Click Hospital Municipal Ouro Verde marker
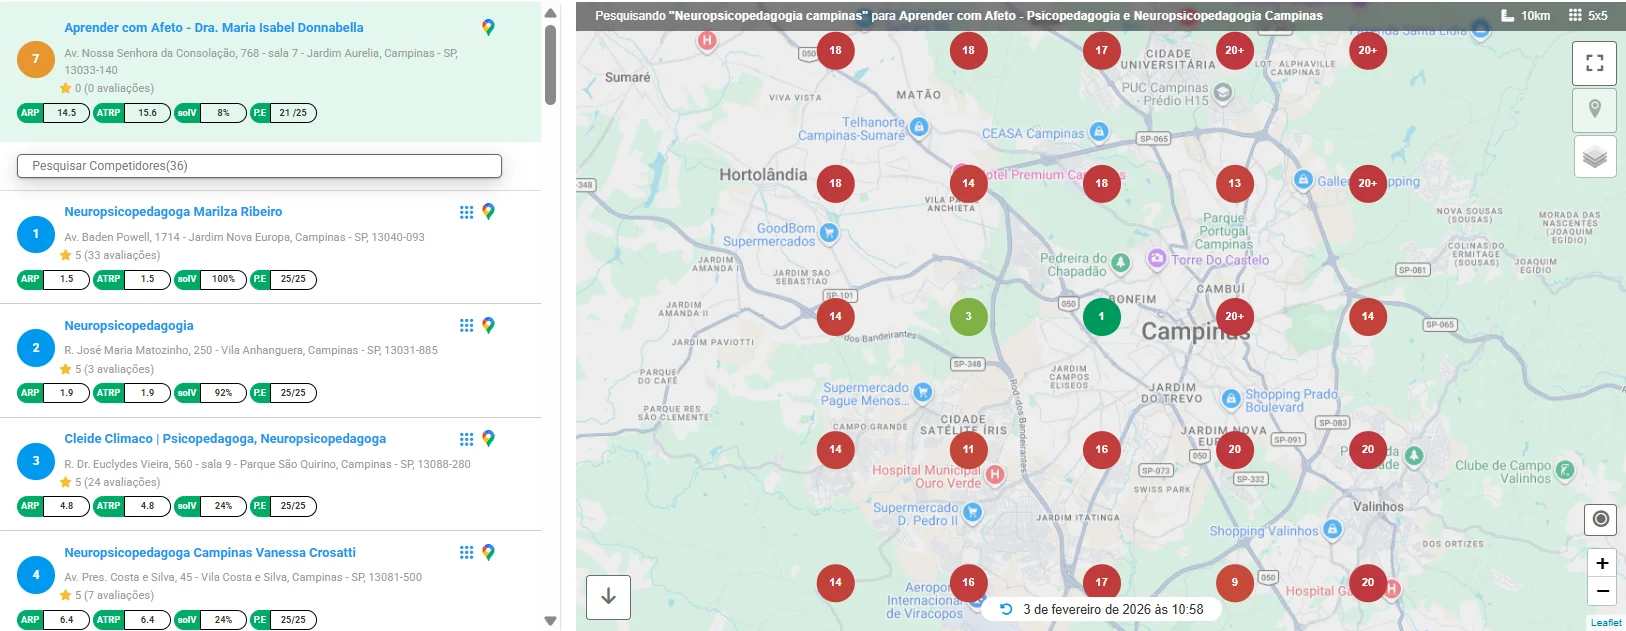Viewport: 1626px width, 631px height. pyautogui.click(x=995, y=474)
